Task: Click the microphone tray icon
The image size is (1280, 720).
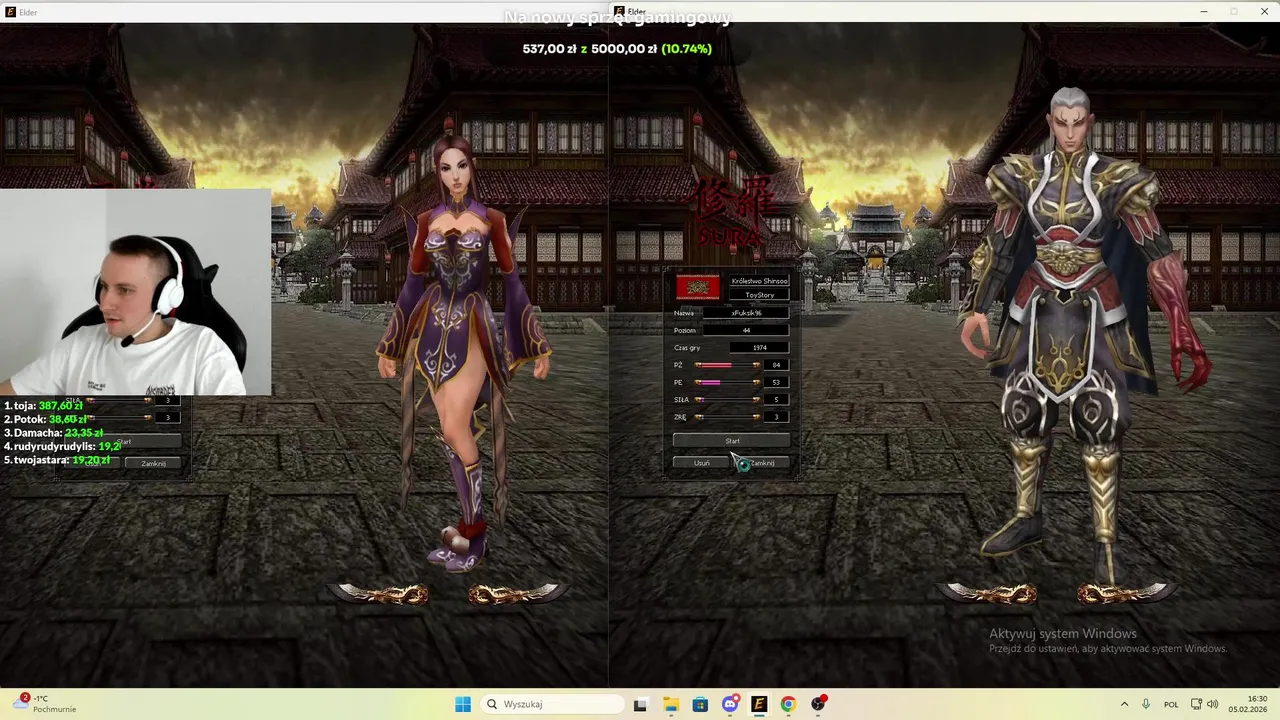Action: pos(1146,704)
